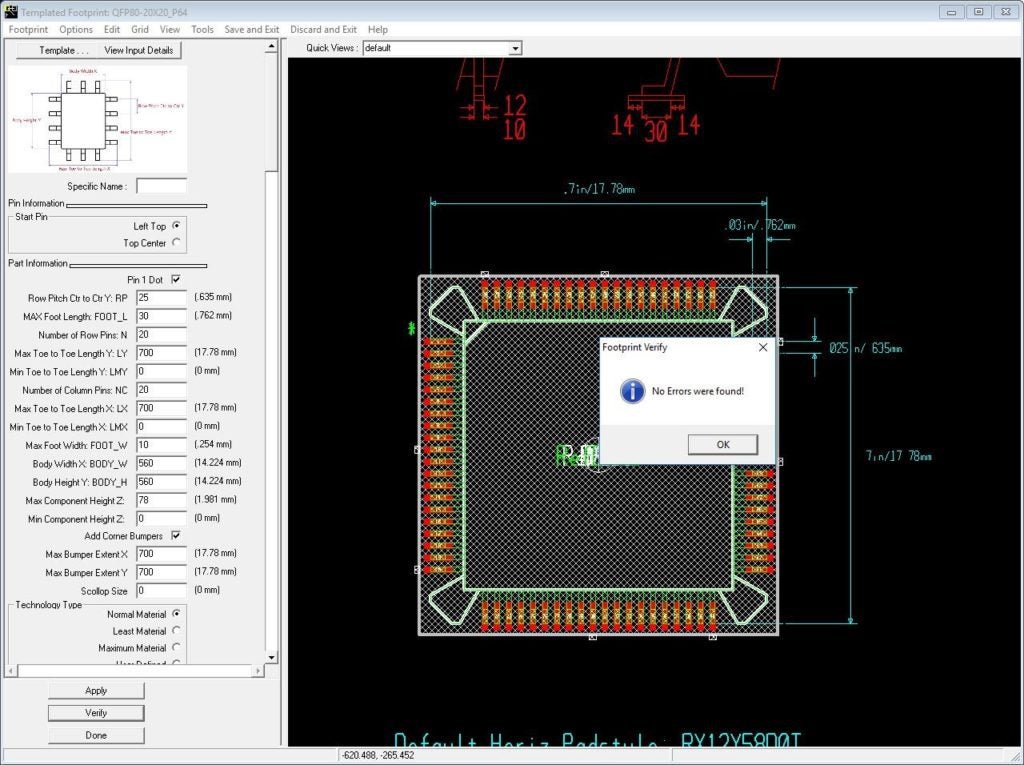Click the MAX Foot Length FOOT_L field
This screenshot has height=765, width=1024.
(161, 316)
